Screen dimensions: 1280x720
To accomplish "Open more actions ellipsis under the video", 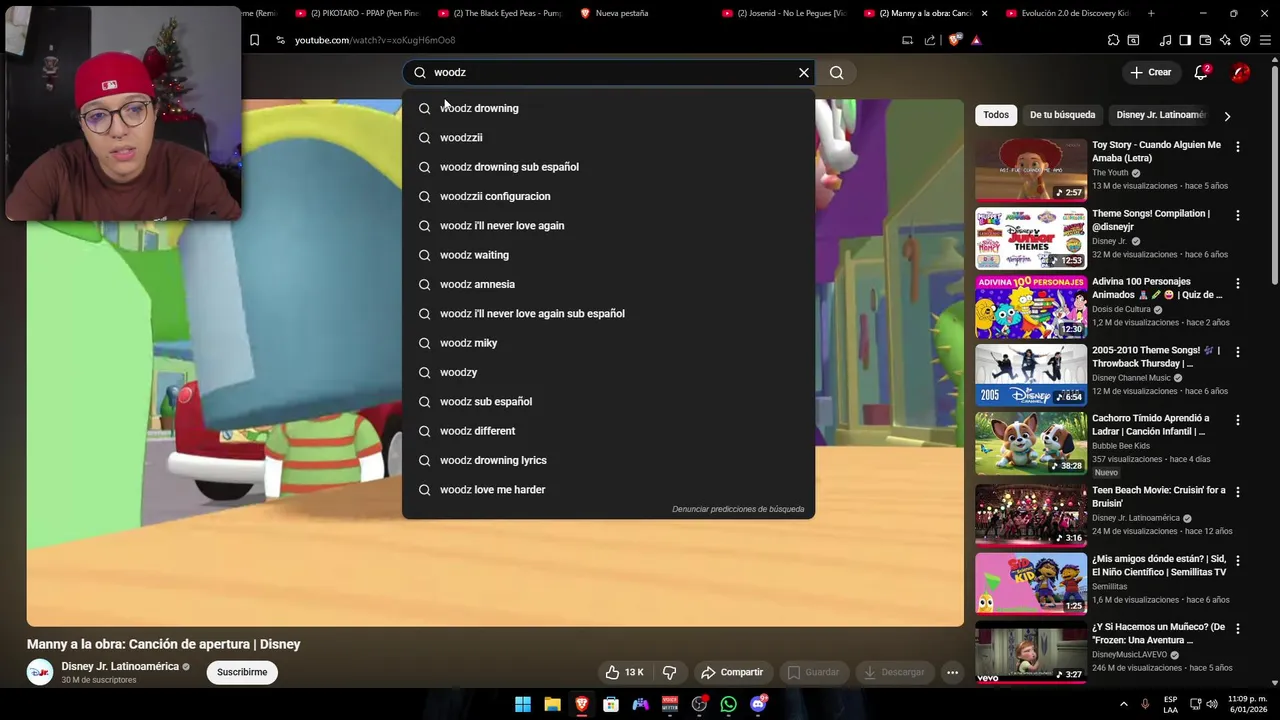I will click(x=952, y=673).
